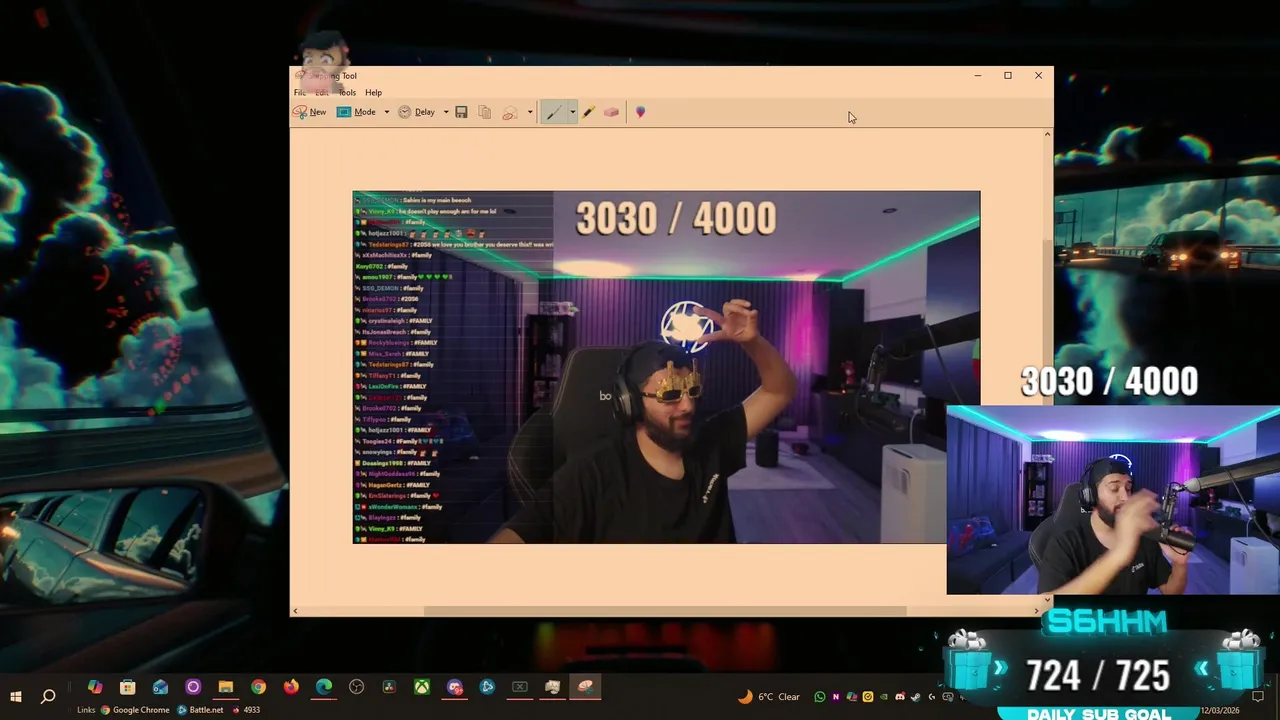Select the Eraser tool
Screen dimensions: 1280x720
pyautogui.click(x=611, y=112)
